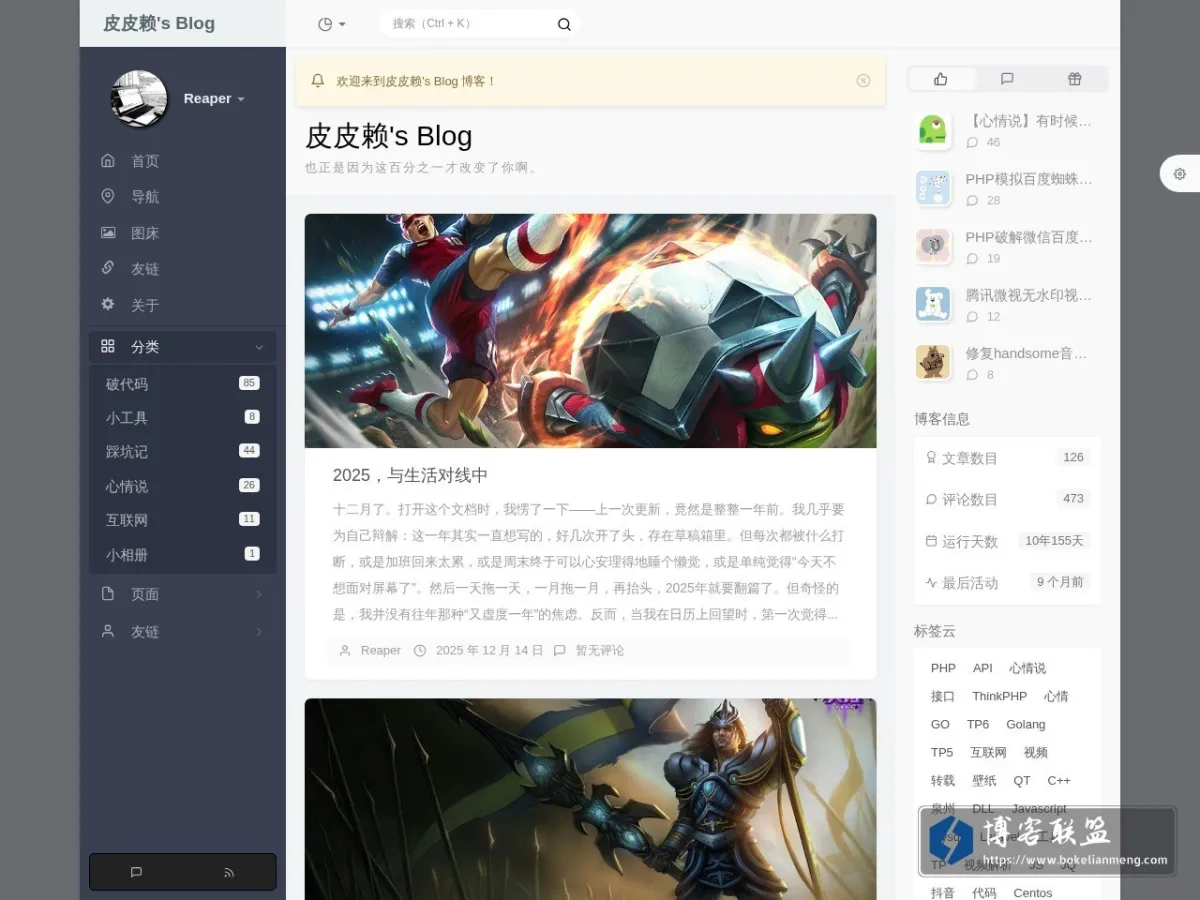Open the 首页 home icon in sidebar
The width and height of the screenshot is (1200, 900).
pyautogui.click(x=108, y=161)
